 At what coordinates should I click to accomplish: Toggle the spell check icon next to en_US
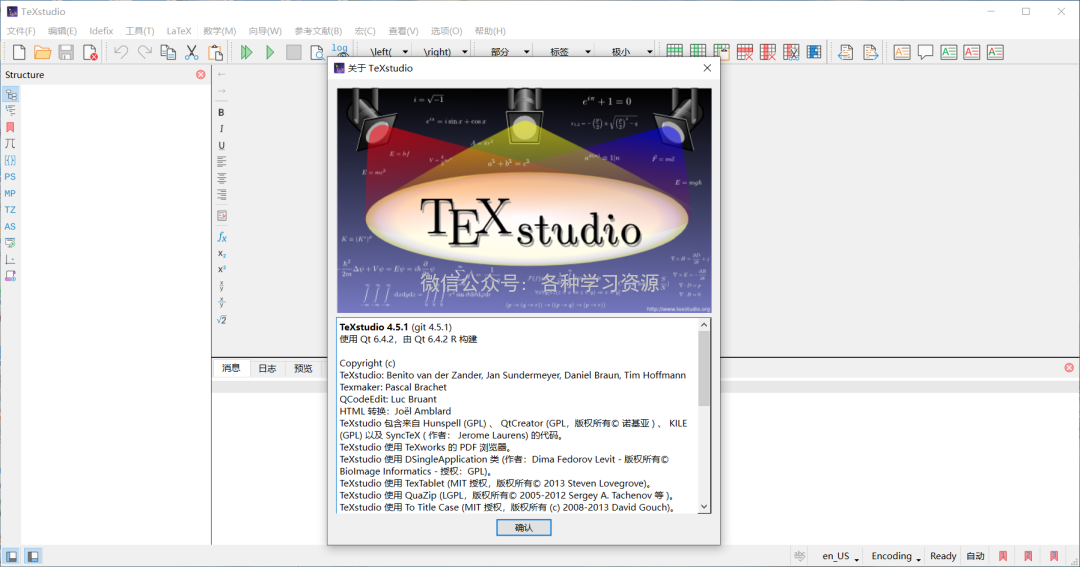800,555
